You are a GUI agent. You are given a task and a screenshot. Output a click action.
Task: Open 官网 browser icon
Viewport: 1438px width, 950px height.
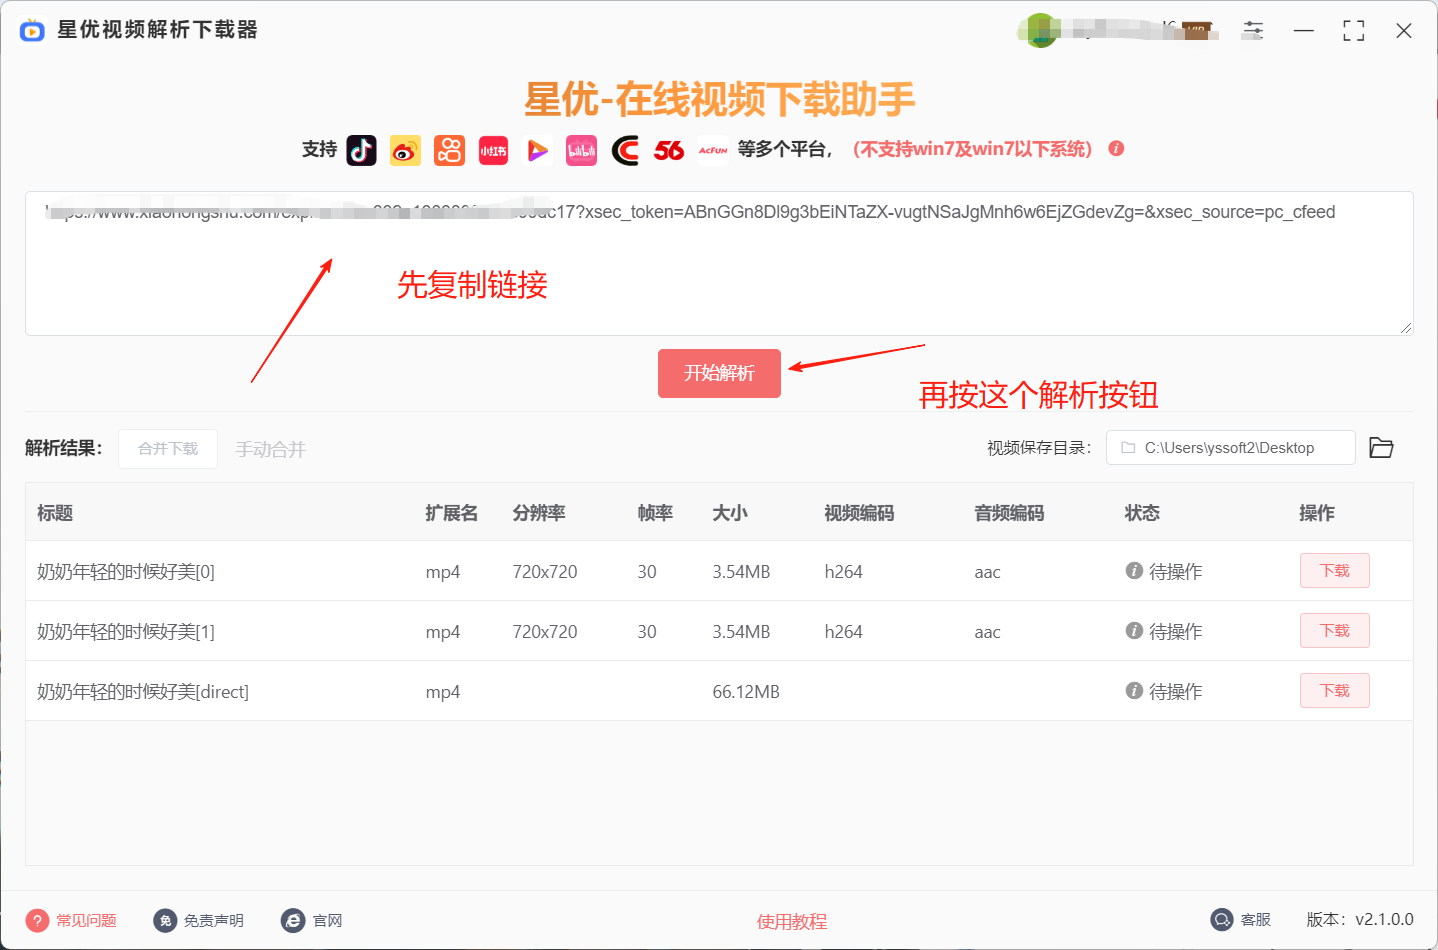point(293,921)
